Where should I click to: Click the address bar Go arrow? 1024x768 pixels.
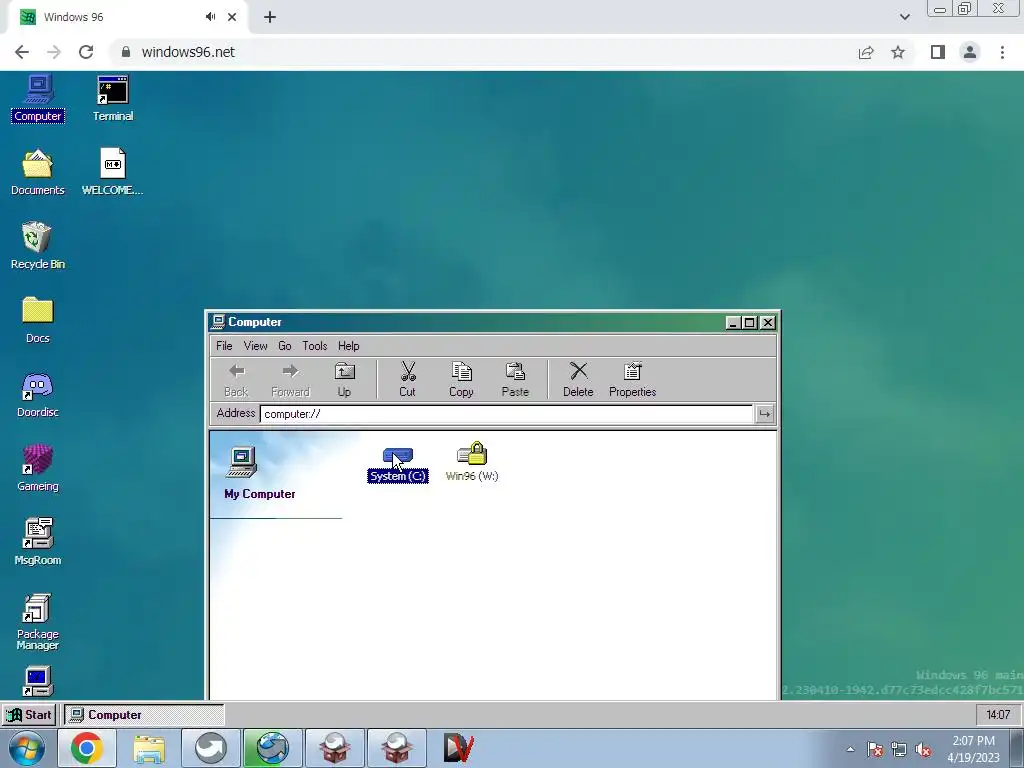pos(764,414)
